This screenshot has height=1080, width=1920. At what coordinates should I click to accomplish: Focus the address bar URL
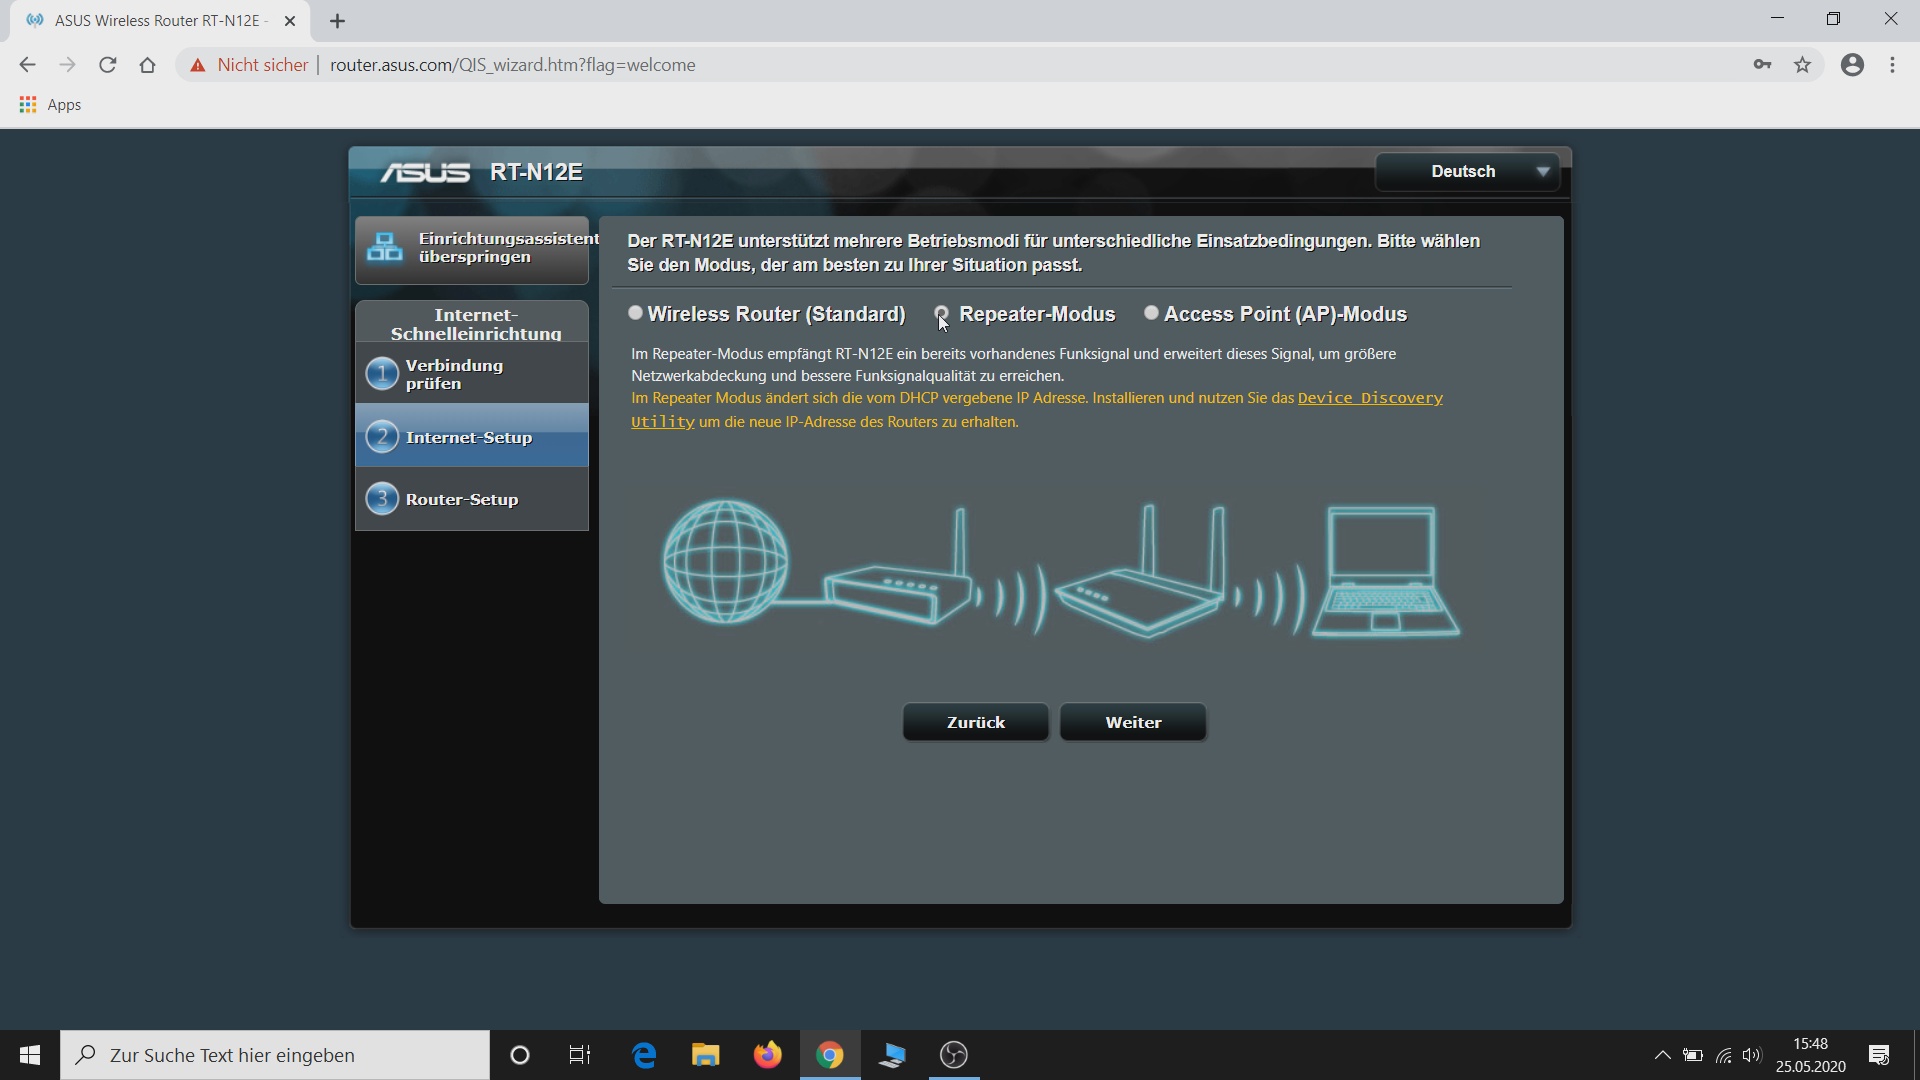[x=512, y=65]
